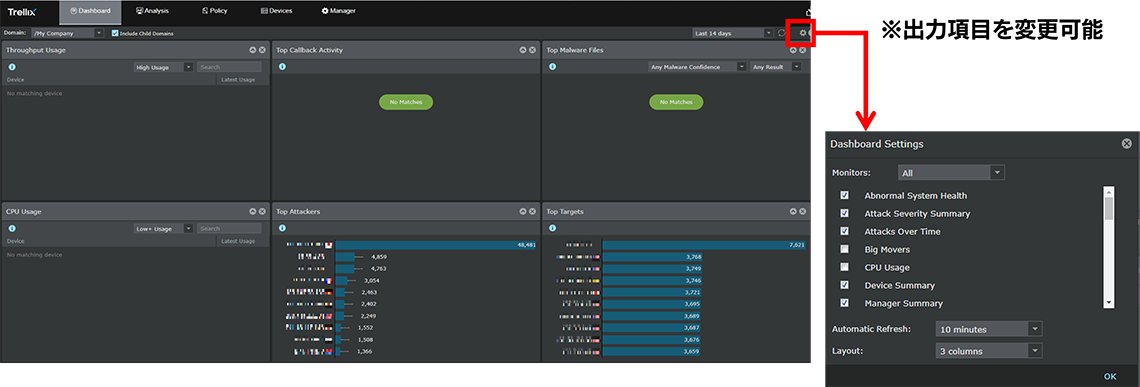Click Top Attackers bar with 48,481
Screen dimensions: 1140x387
[x=435, y=245]
